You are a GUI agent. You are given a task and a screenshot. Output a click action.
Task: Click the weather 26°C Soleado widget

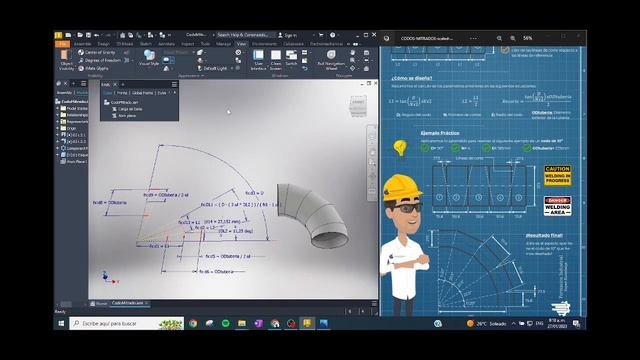tap(487, 323)
